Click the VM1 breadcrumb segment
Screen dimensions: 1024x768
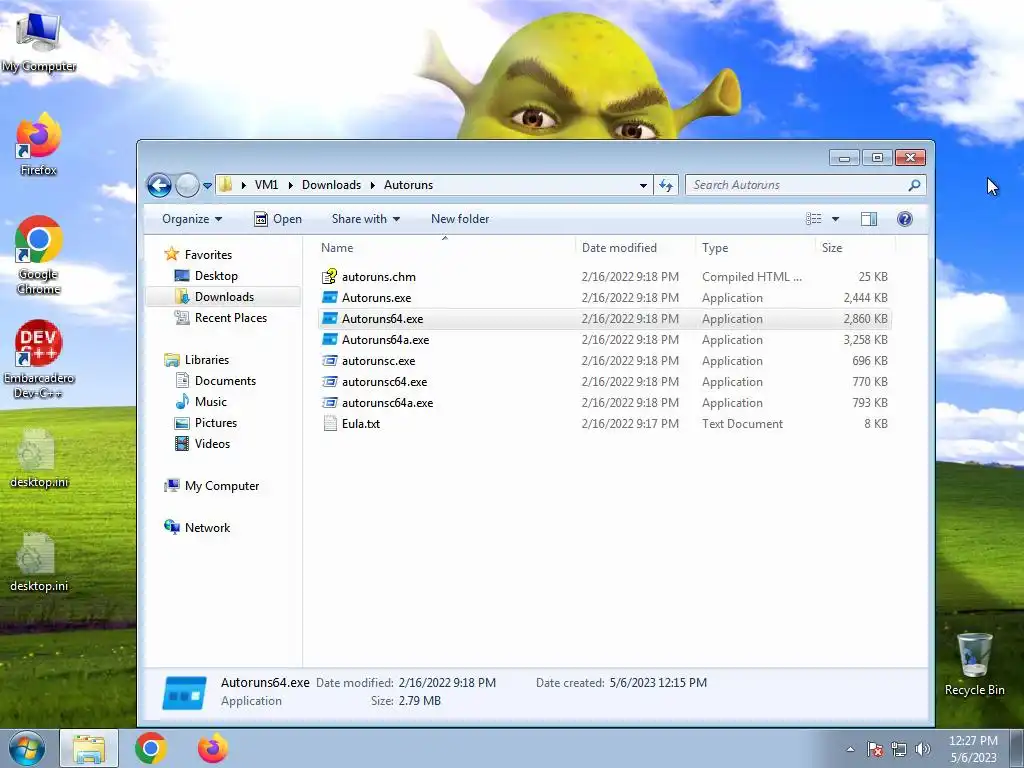coord(266,185)
